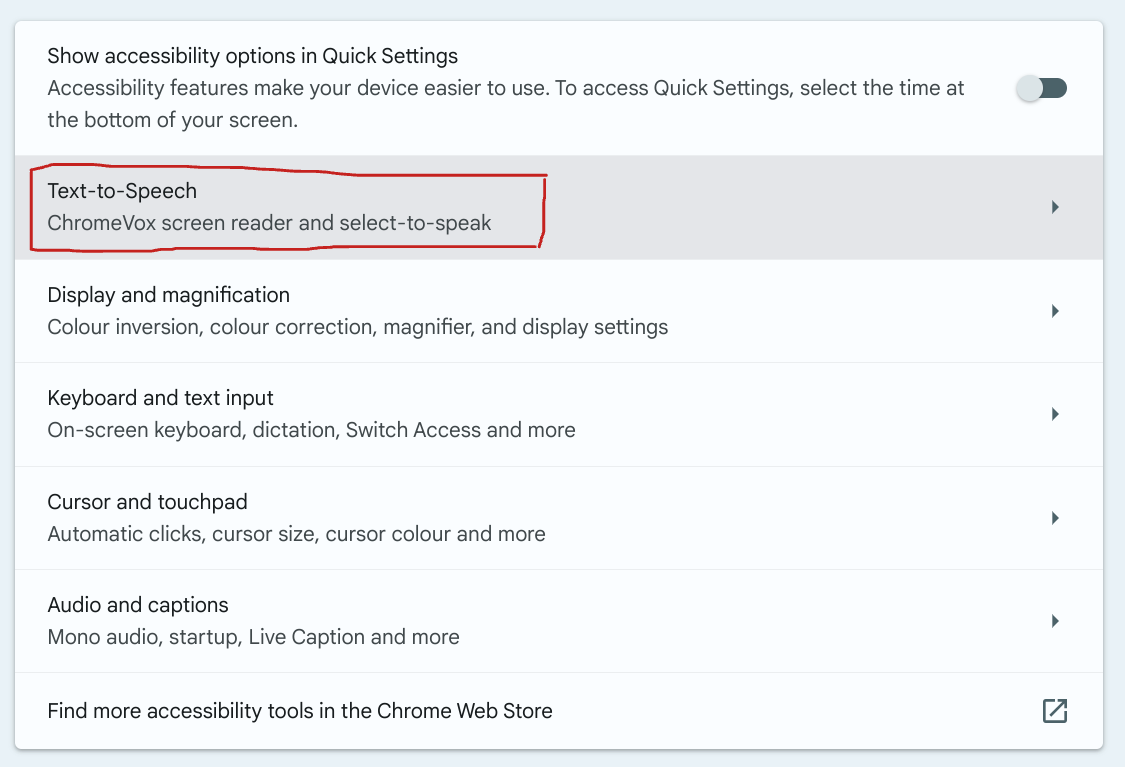
Task: Open Cursor and touchpad via its right arrow
Action: tap(1054, 518)
